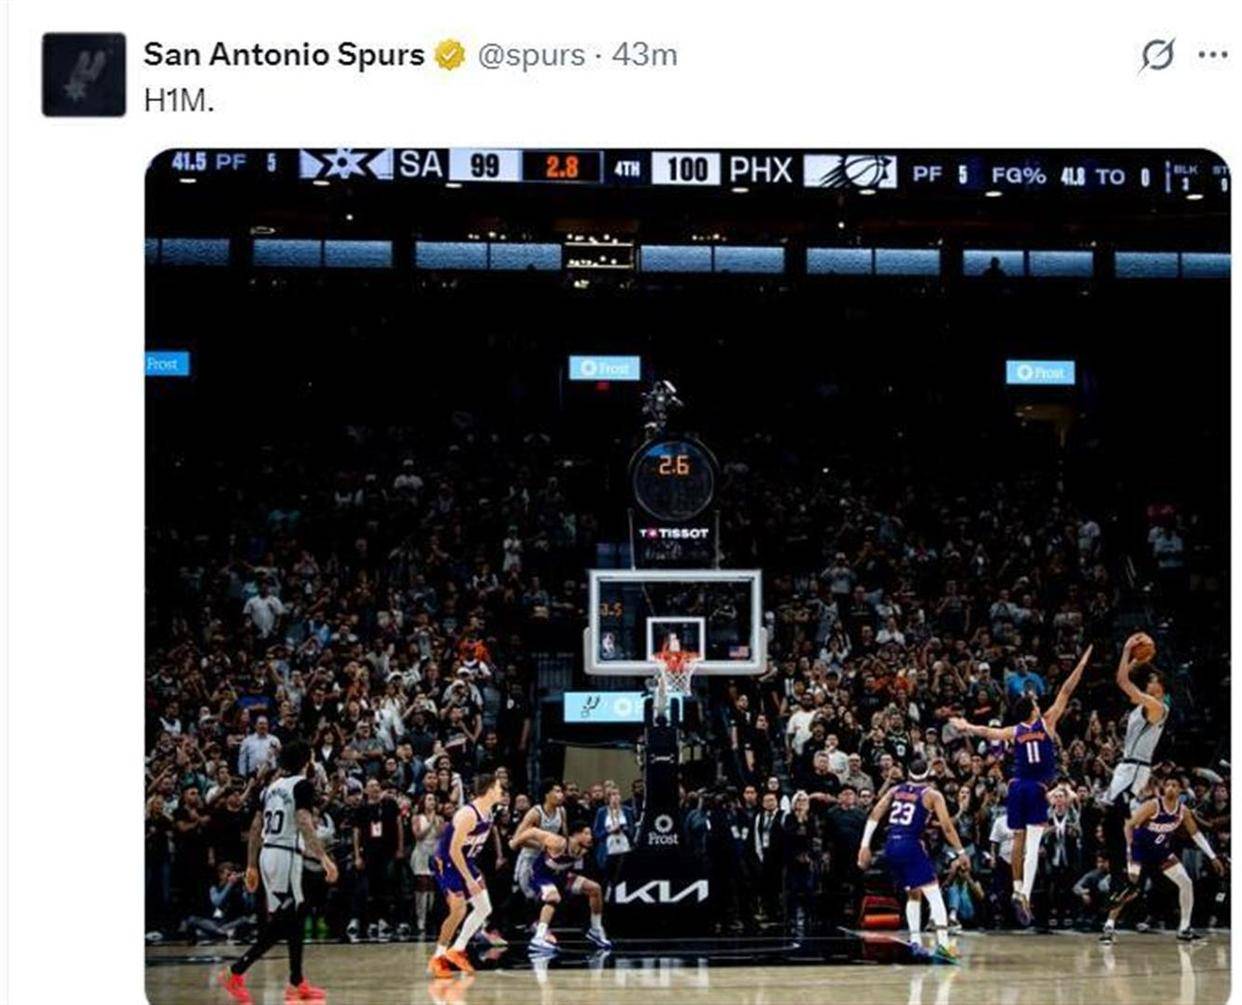The image size is (1242, 1005).
Task: Click the PHX score of 100
Action: click(686, 169)
